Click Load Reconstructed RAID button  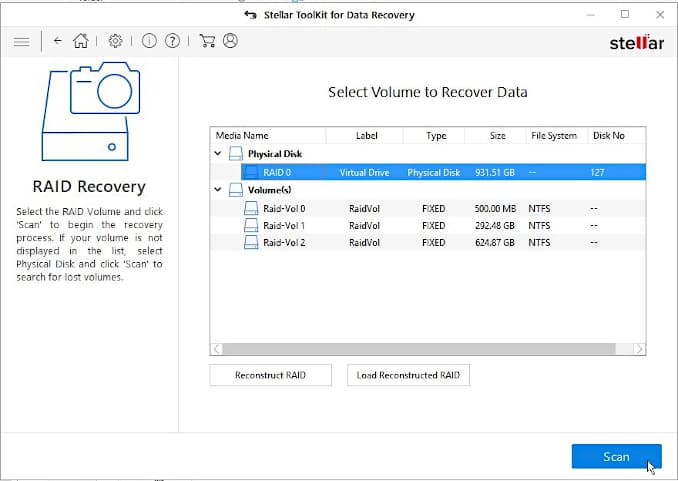(x=408, y=375)
